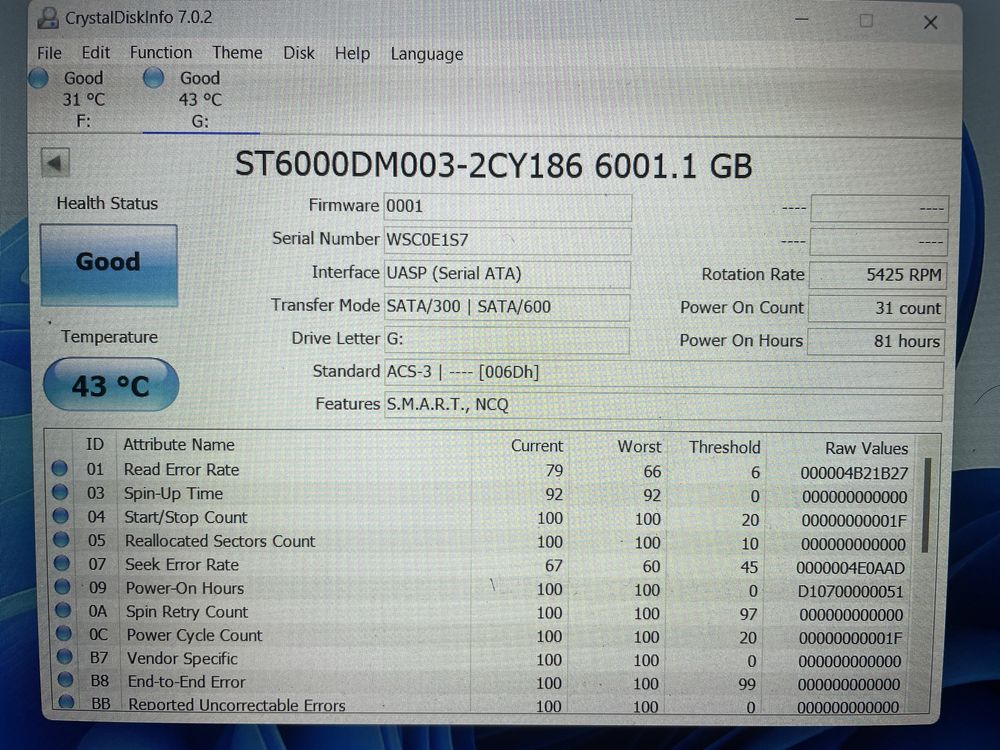This screenshot has width=1000, height=750.
Task: Select the Vendor Specific attribute name
Action: coord(182,658)
